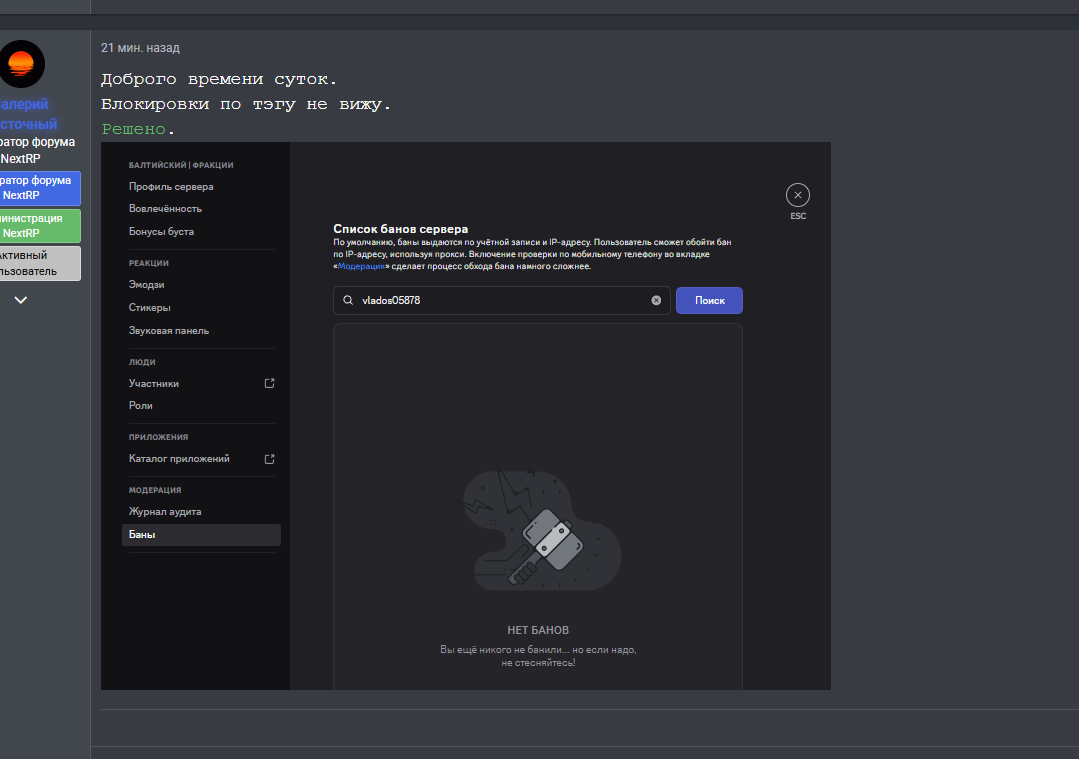
Task: Open the Роли settings page
Action: [141, 406]
